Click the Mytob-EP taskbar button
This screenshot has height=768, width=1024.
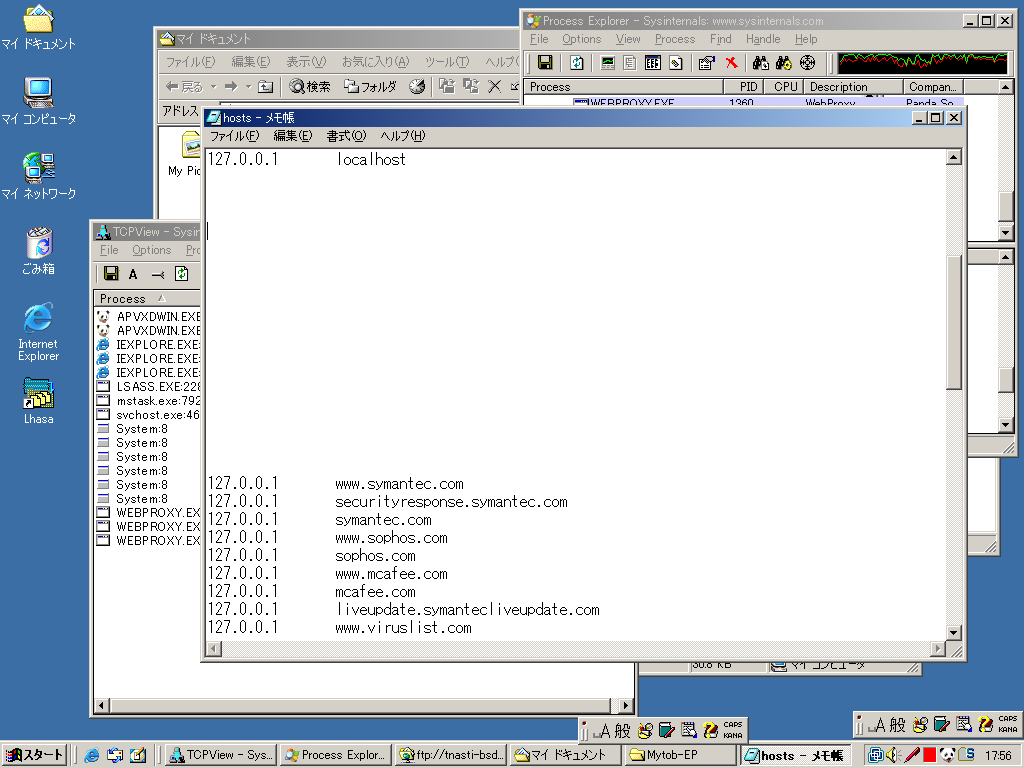coord(679,755)
